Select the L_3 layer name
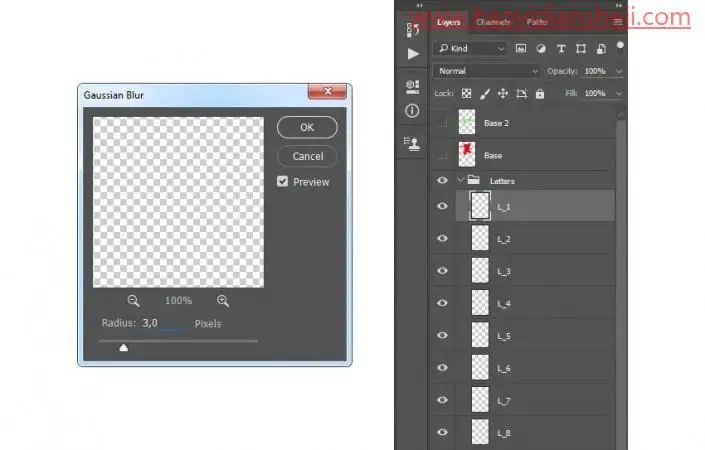Screen dimensions: 705x450 (x=504, y=272)
